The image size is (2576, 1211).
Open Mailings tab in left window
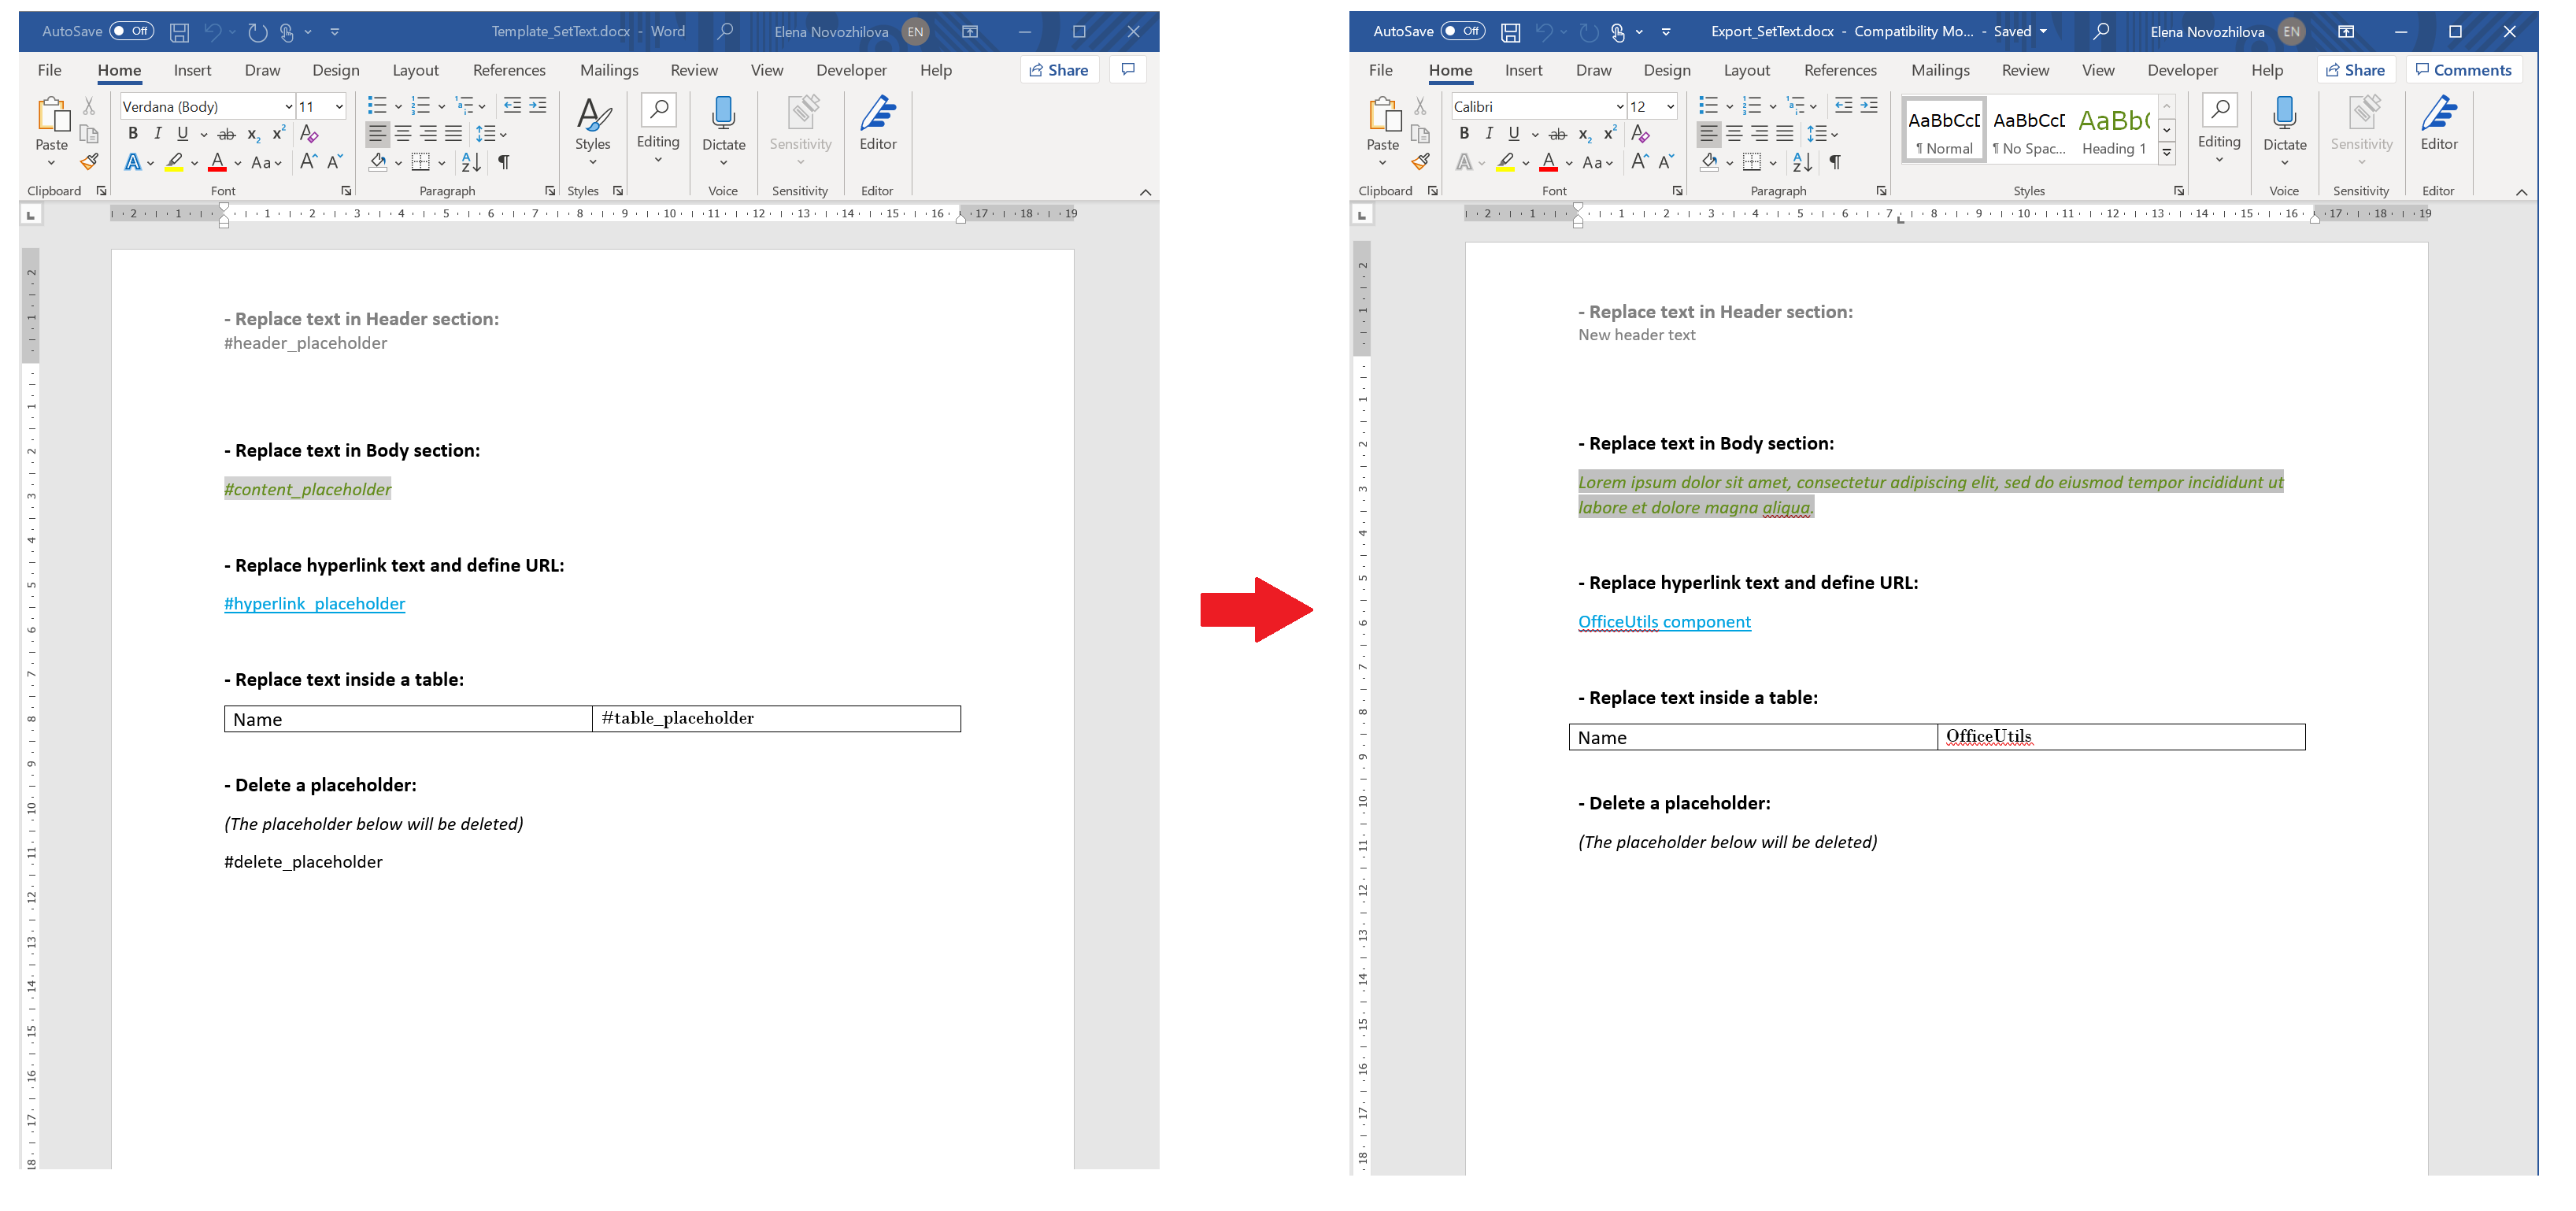609,70
